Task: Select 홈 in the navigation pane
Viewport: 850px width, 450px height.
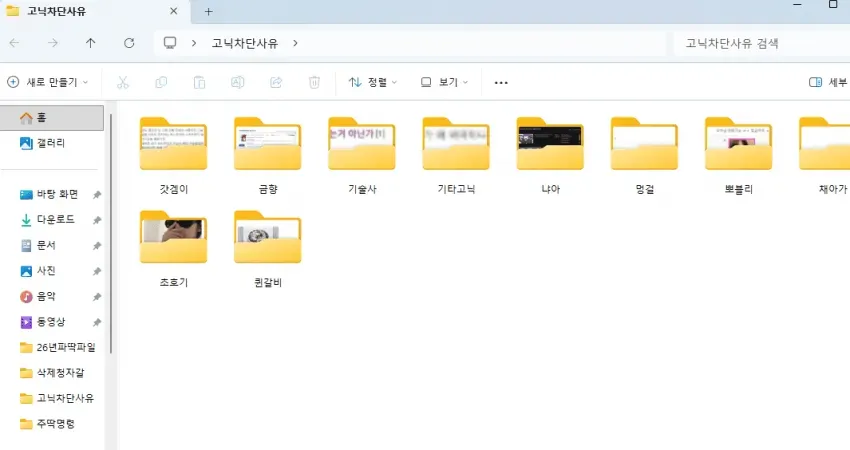Action: click(x=51, y=118)
